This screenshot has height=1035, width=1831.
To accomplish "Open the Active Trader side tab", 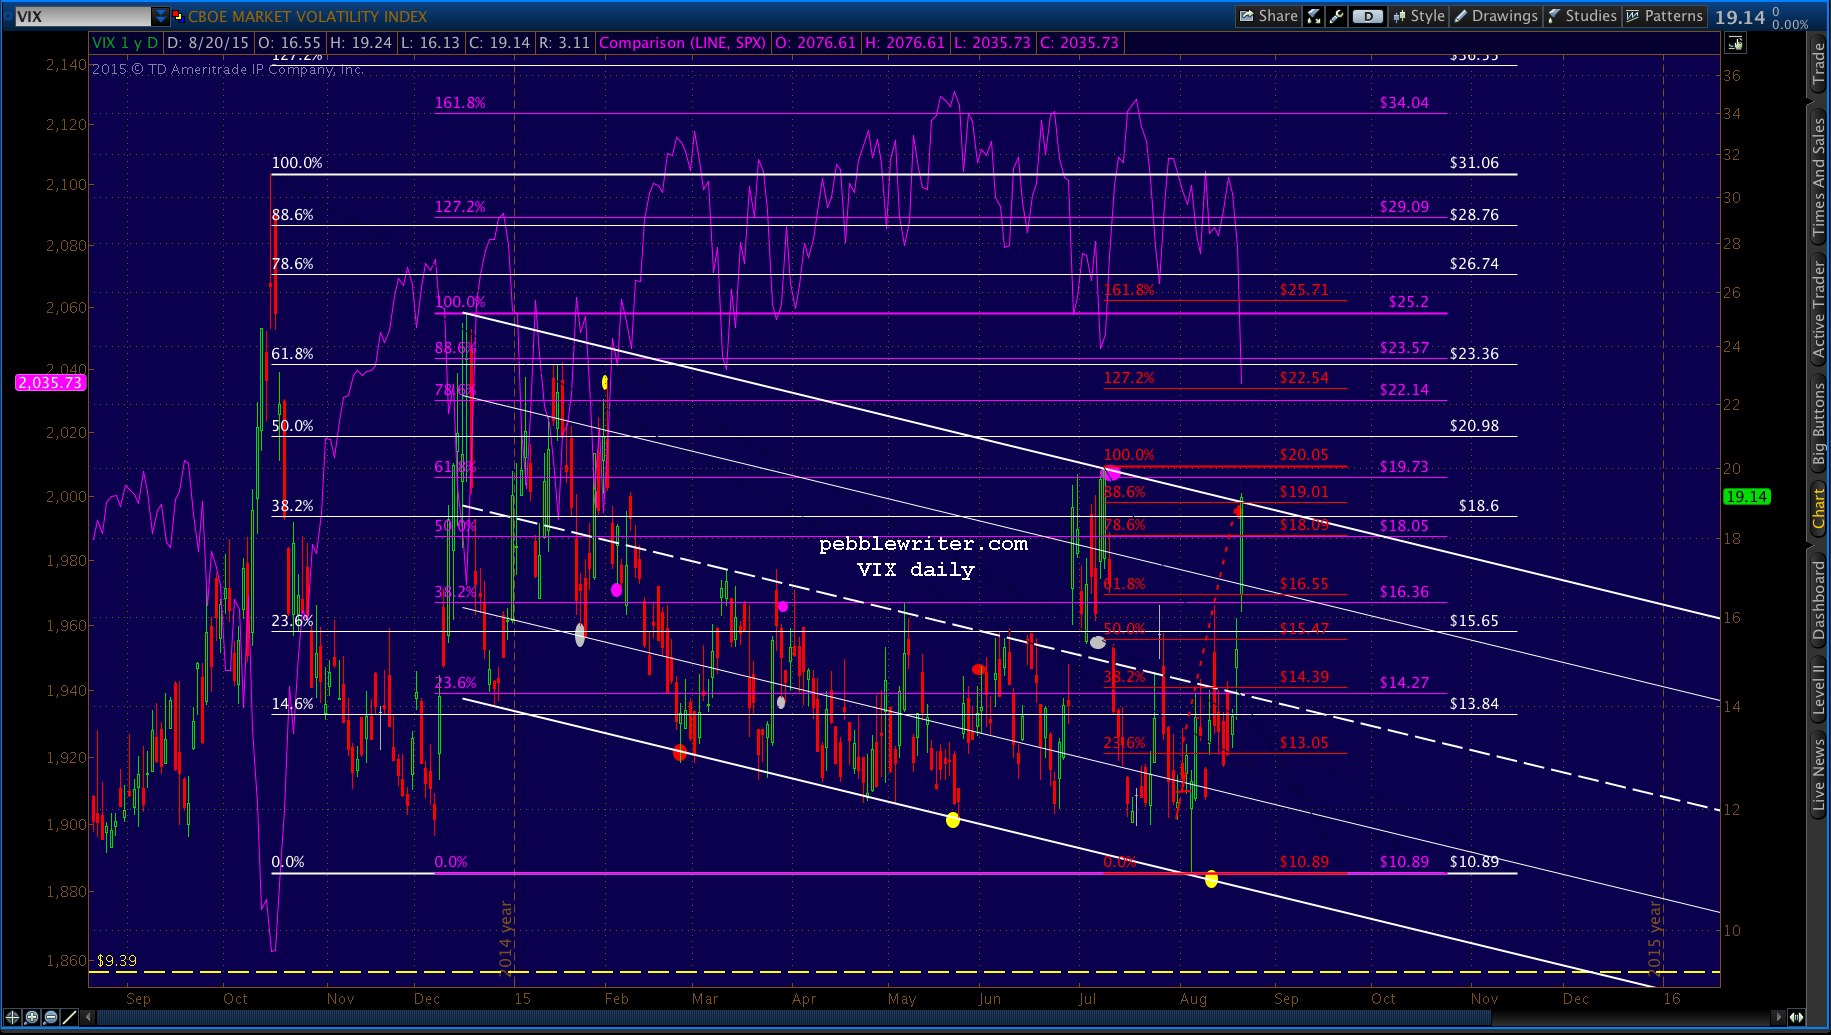I will point(1819,309).
